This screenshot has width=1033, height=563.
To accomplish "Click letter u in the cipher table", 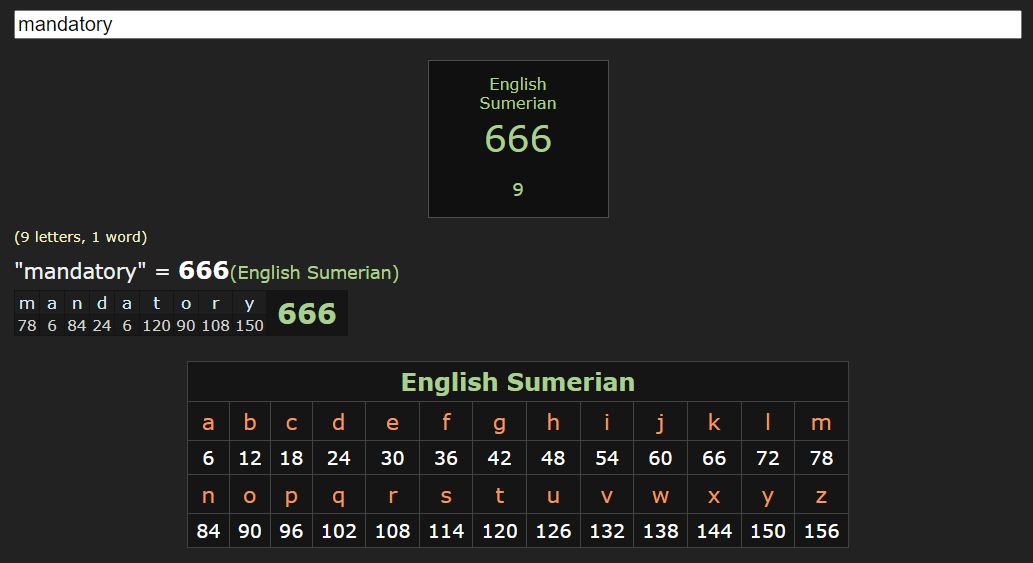I will click(553, 495).
